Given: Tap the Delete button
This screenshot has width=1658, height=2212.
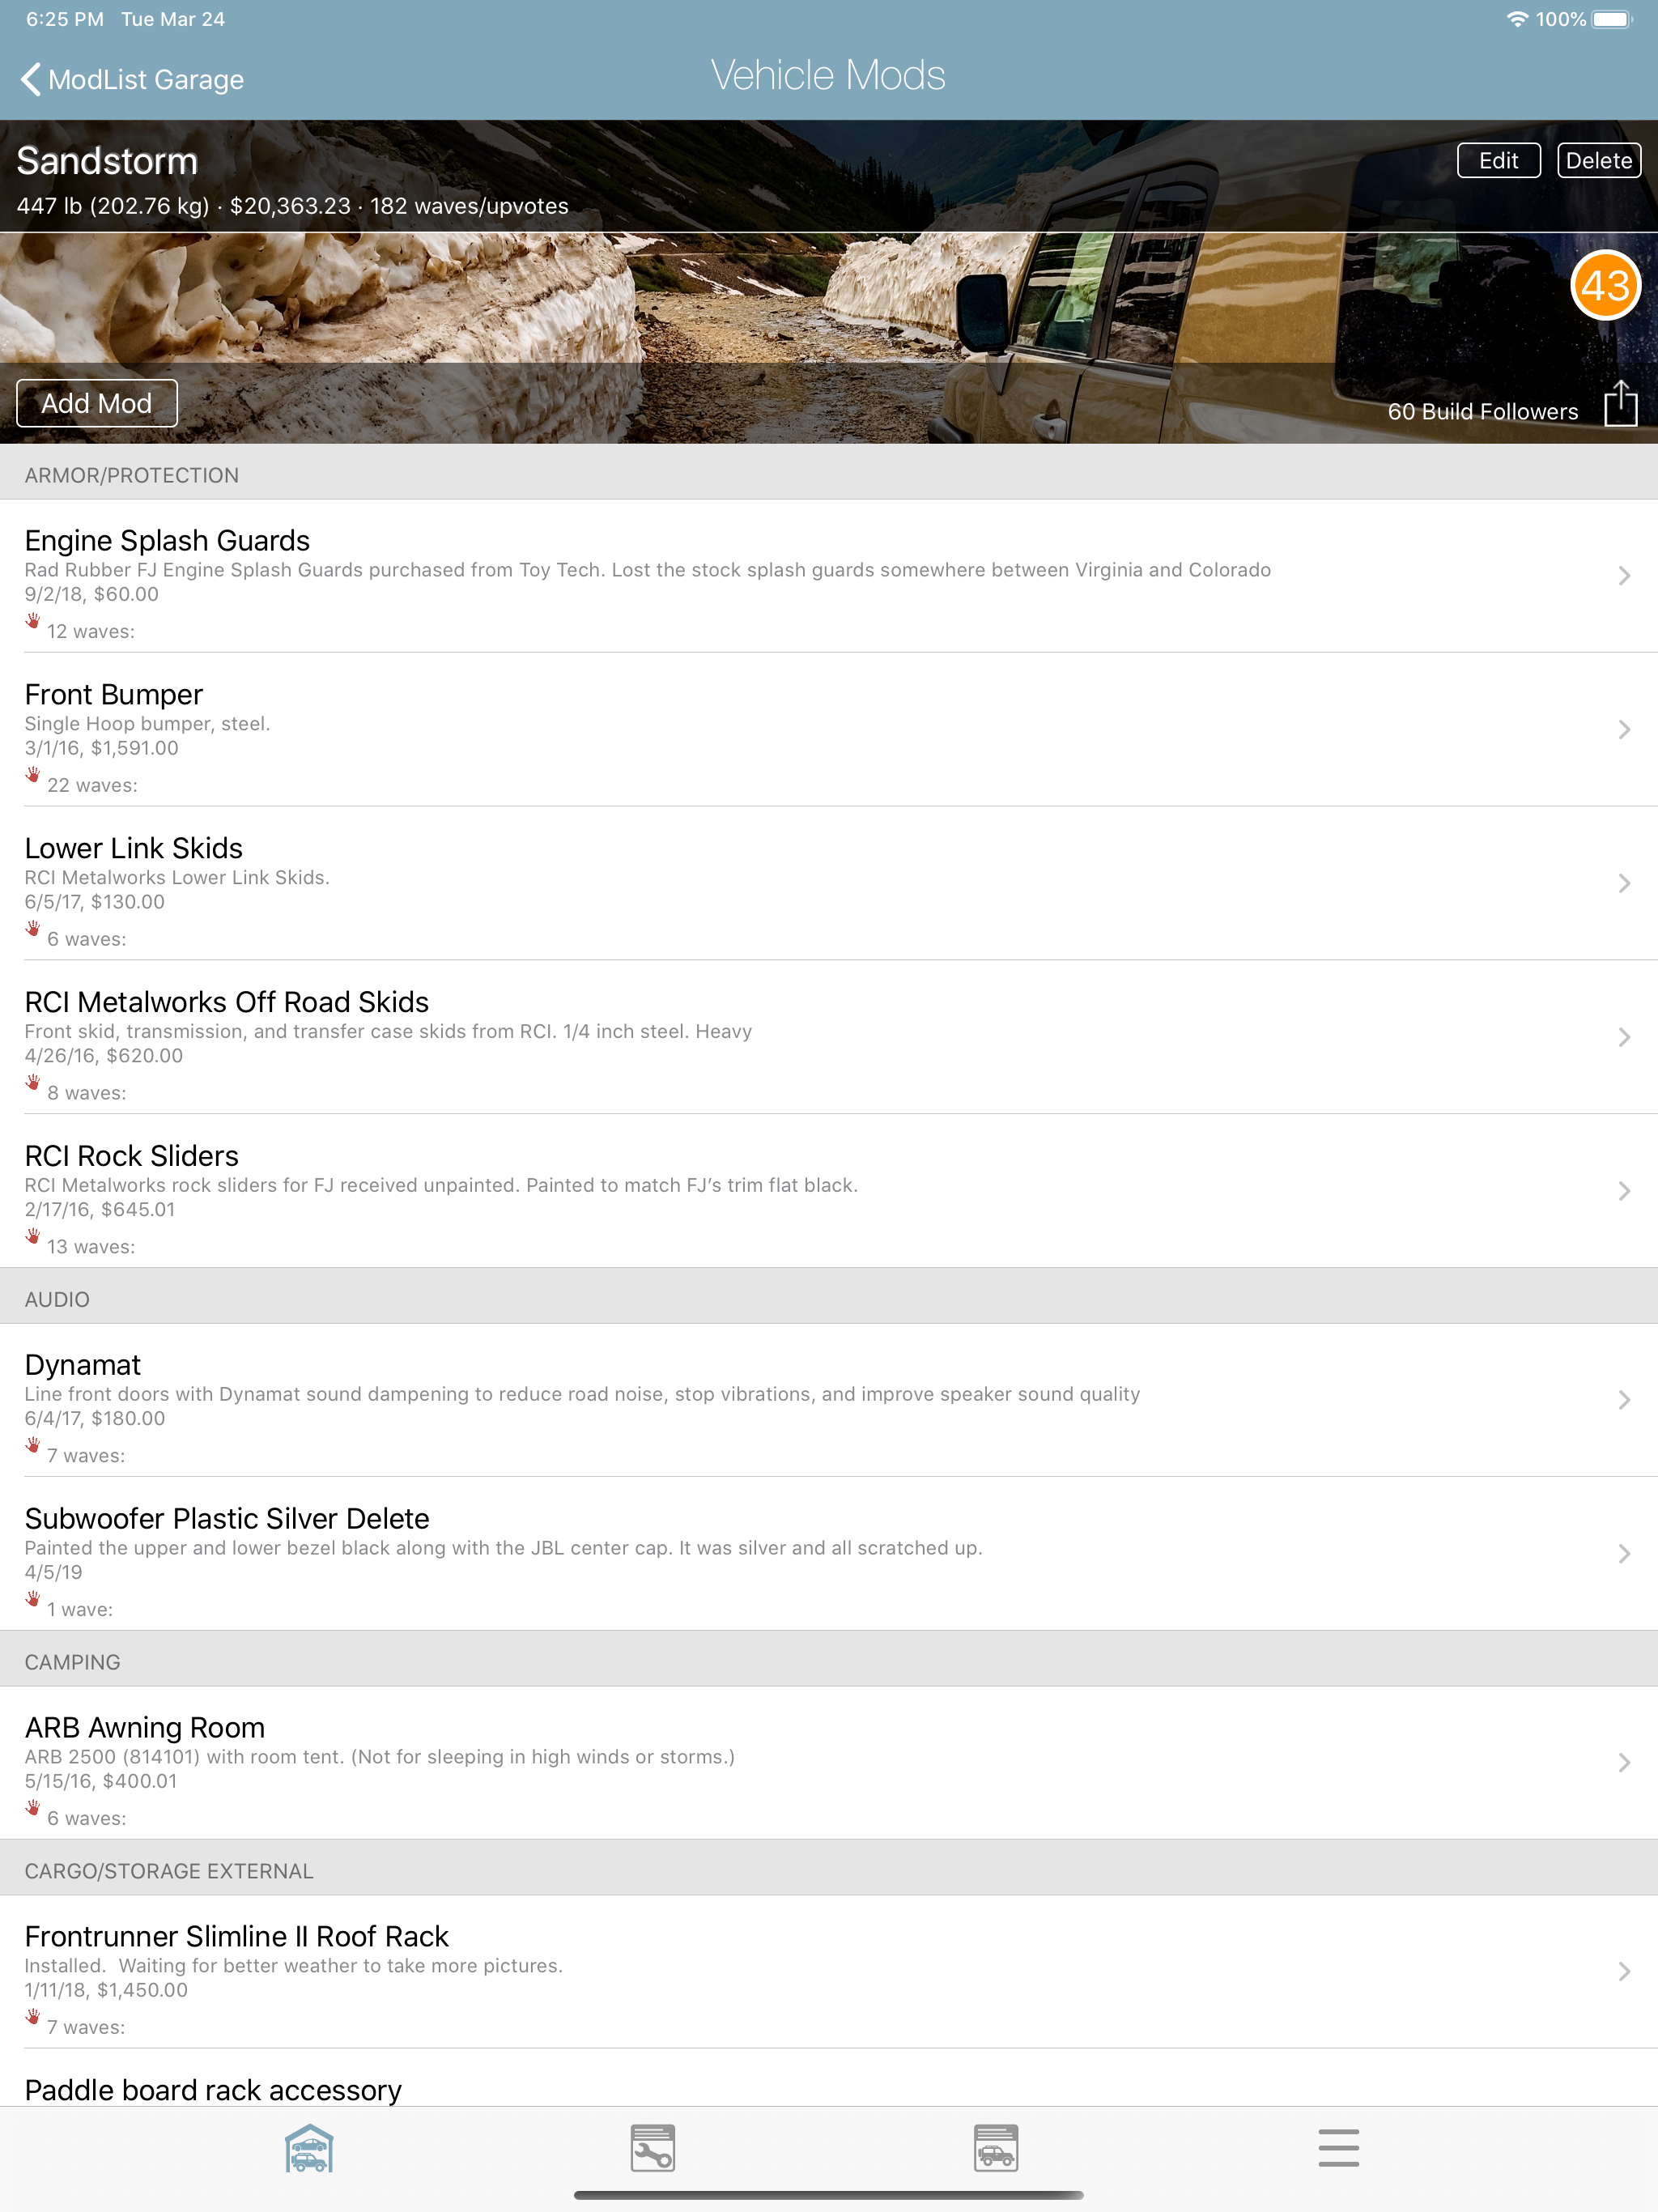Looking at the screenshot, I should click(x=1598, y=161).
